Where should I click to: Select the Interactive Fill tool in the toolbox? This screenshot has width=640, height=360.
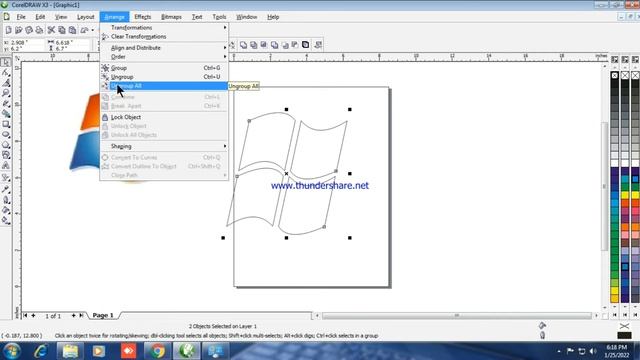pos(6,220)
